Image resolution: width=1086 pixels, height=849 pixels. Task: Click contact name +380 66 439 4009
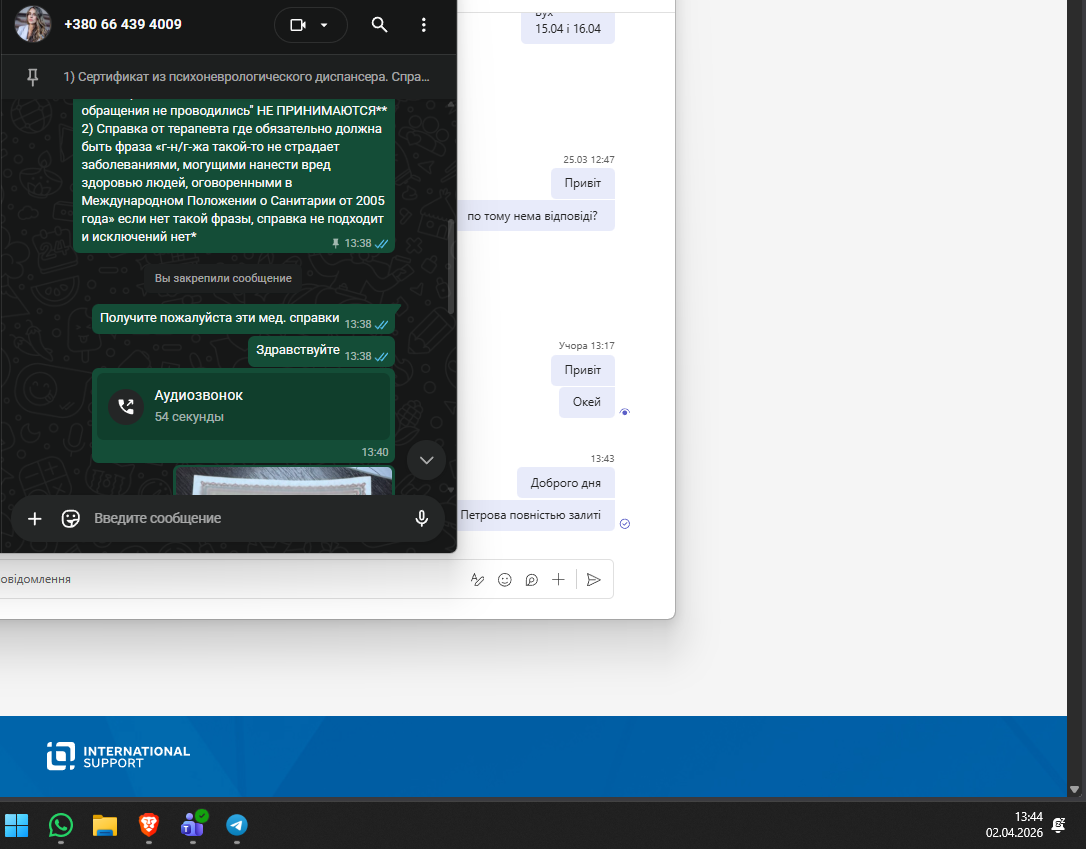123,24
